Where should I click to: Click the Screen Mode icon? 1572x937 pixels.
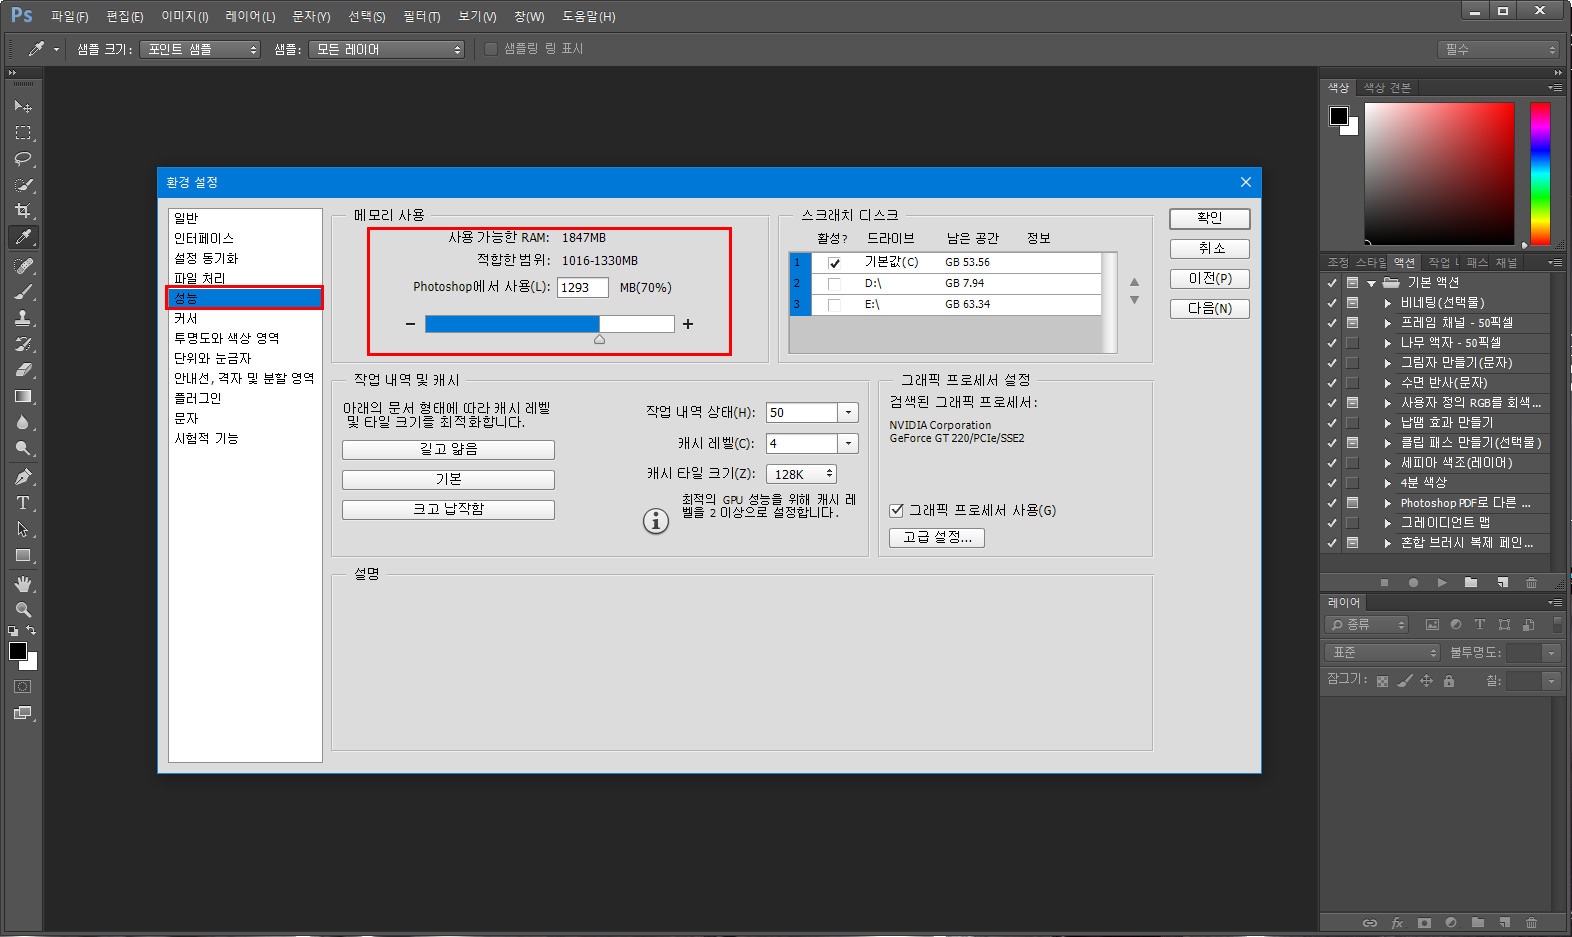[x=23, y=713]
